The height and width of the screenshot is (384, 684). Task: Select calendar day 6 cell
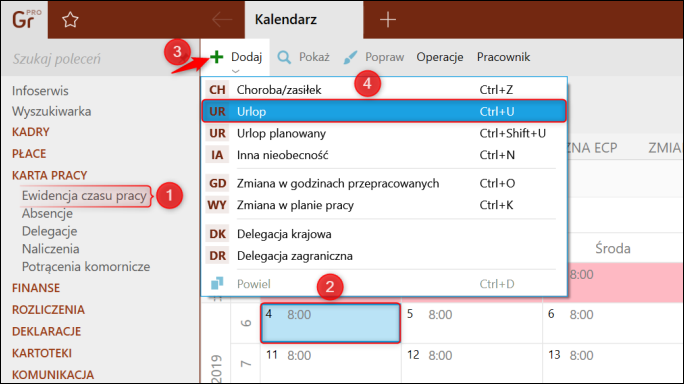[x=613, y=323]
